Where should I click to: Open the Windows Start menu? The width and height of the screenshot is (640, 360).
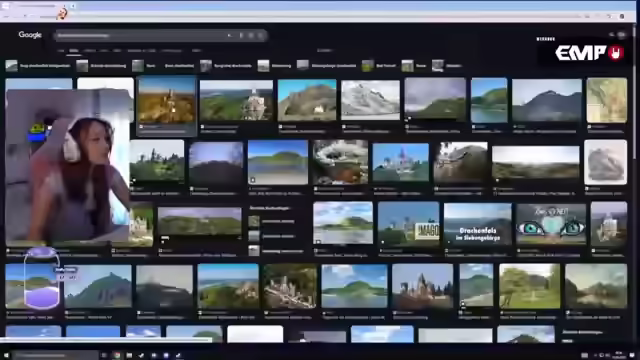6,355
